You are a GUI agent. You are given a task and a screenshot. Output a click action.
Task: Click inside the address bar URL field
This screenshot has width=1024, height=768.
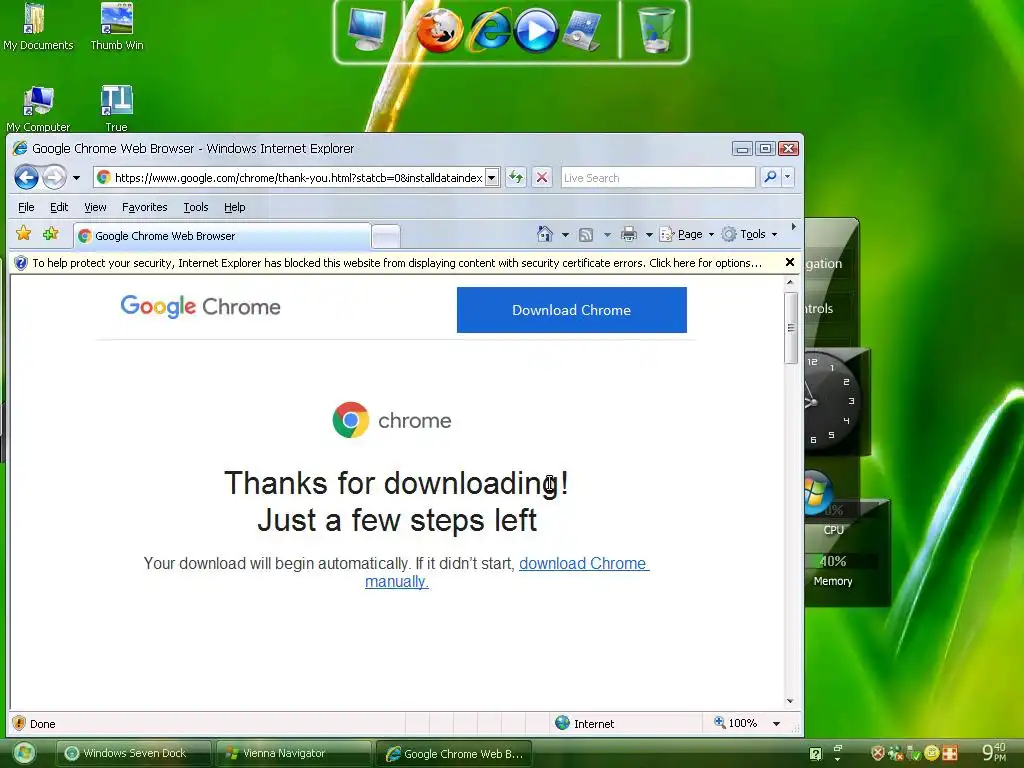pos(298,178)
